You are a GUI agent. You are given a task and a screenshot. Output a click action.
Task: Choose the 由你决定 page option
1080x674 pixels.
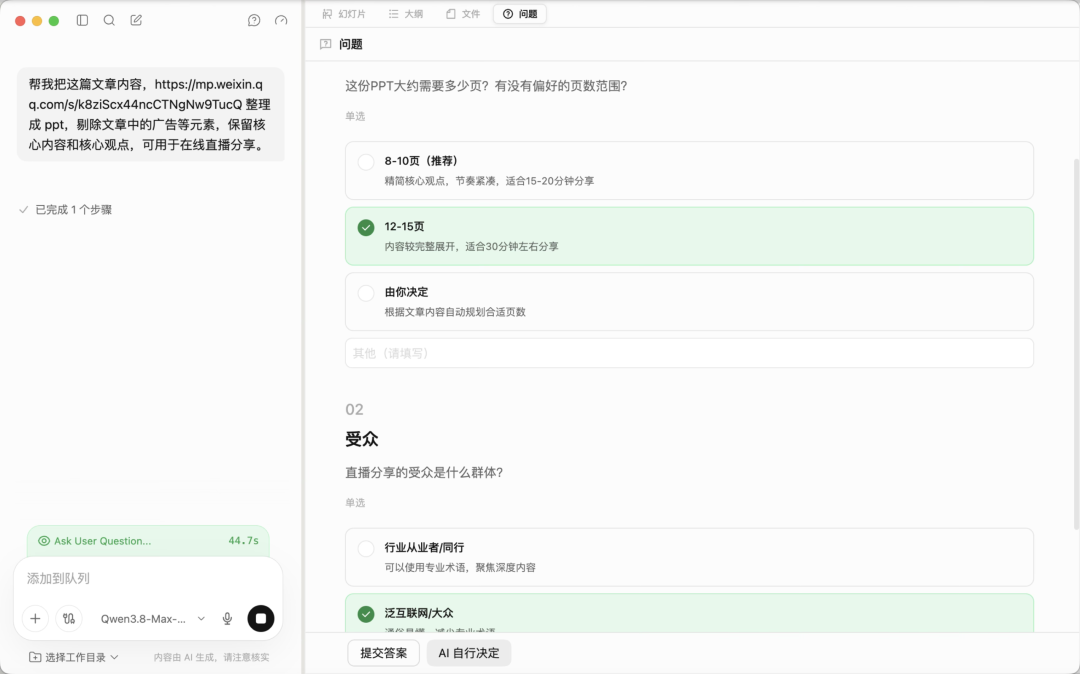coord(689,302)
